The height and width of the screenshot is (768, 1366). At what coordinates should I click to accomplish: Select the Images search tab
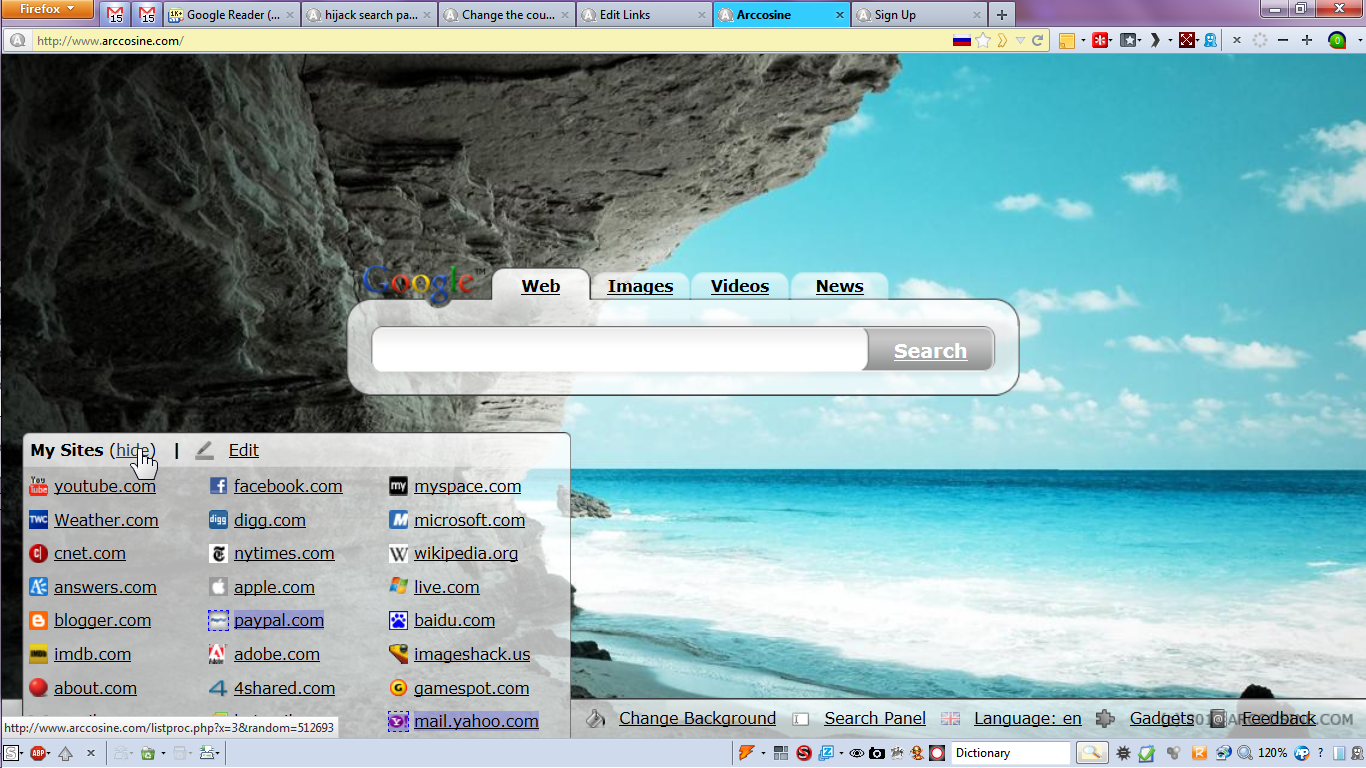pos(640,286)
